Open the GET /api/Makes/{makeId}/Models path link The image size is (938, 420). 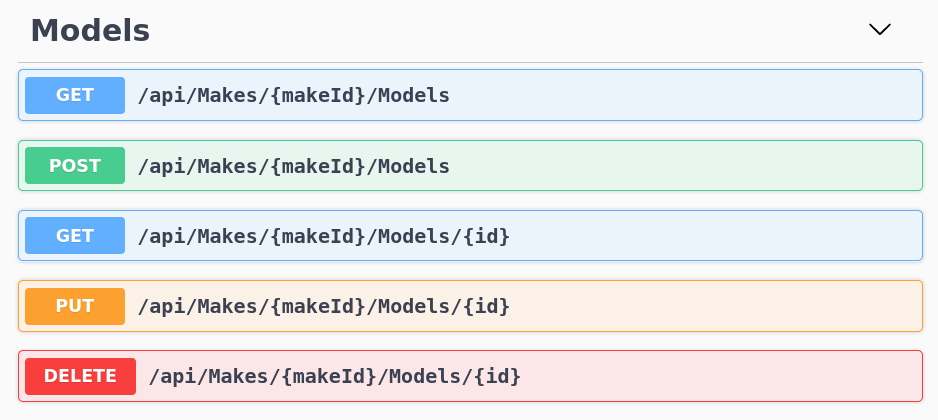click(x=293, y=96)
